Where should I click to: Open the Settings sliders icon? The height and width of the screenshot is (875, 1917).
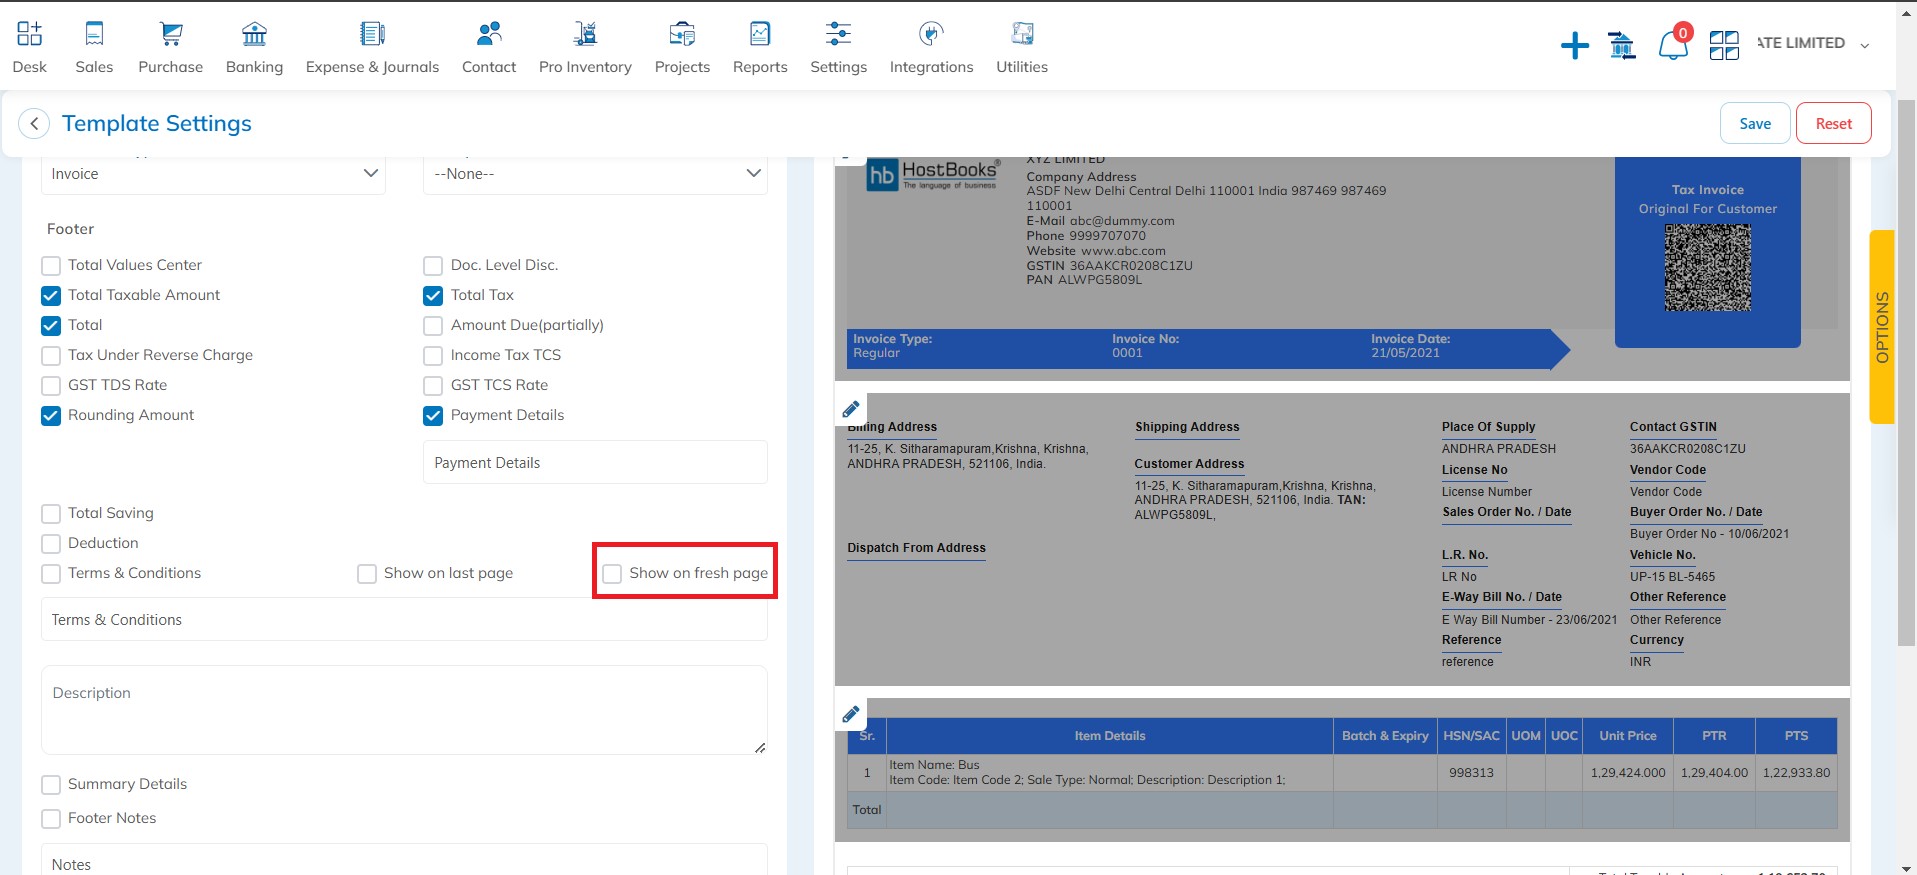click(x=838, y=34)
